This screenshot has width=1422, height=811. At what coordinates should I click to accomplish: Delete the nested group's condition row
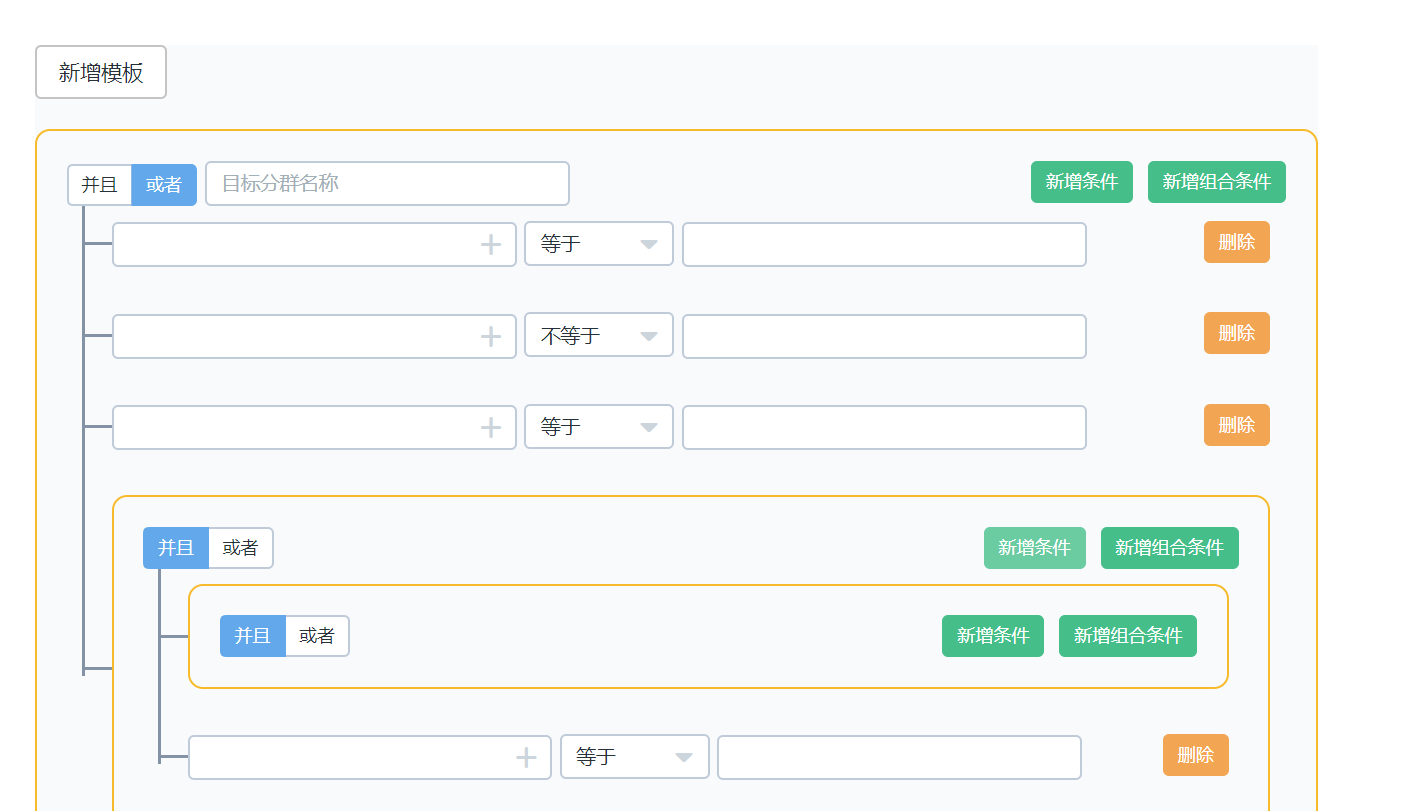(x=1195, y=755)
